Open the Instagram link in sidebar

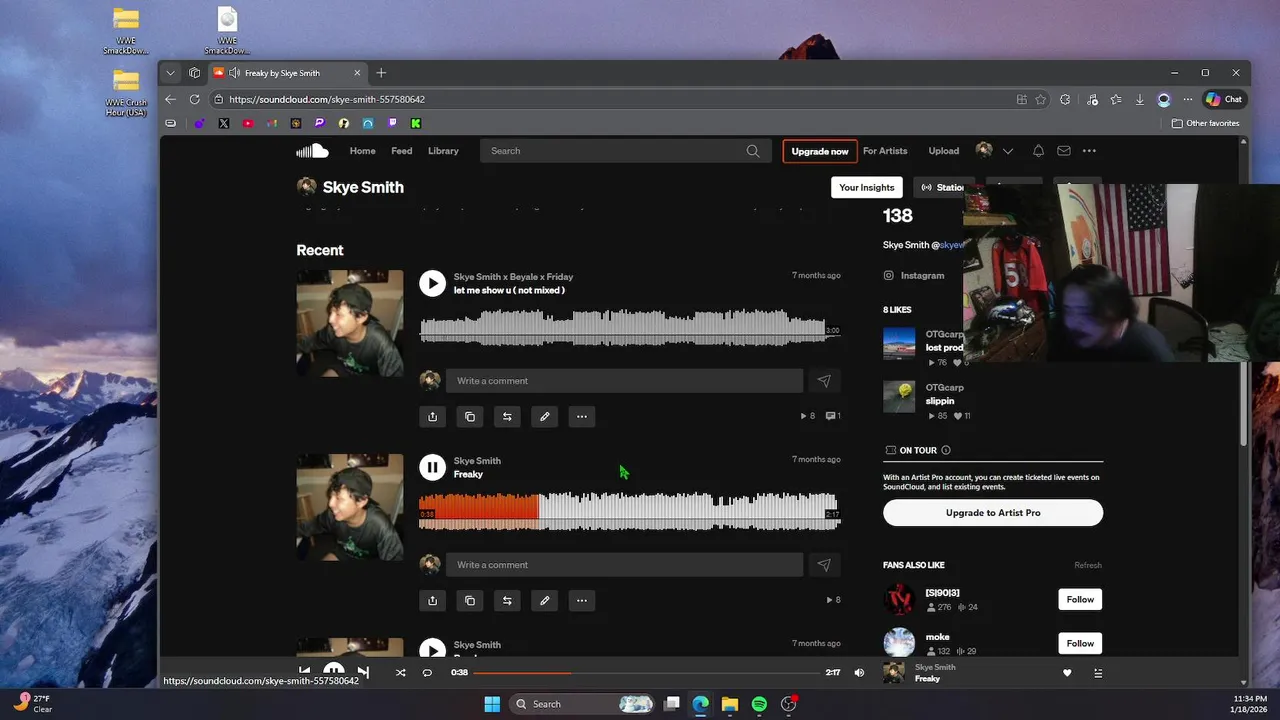(x=922, y=275)
